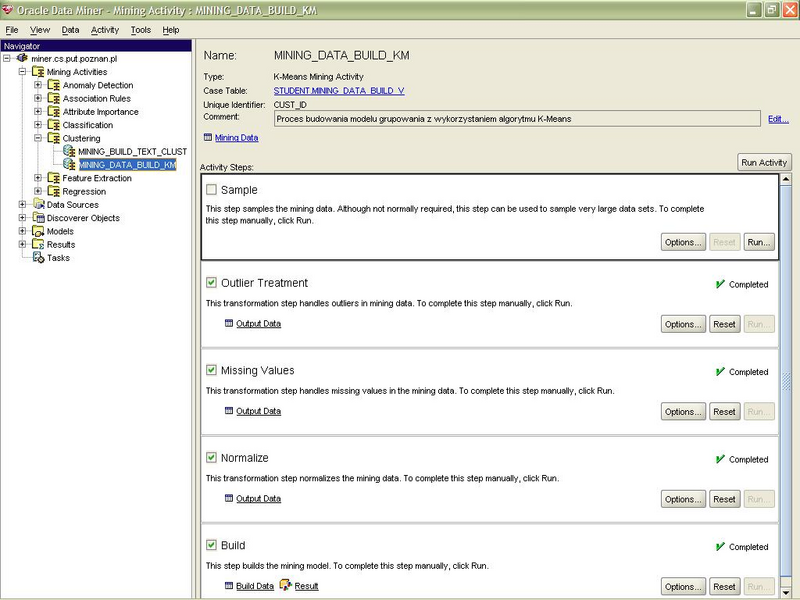Click the Models icon in navigator
The width and height of the screenshot is (800, 600).
[x=38, y=231]
